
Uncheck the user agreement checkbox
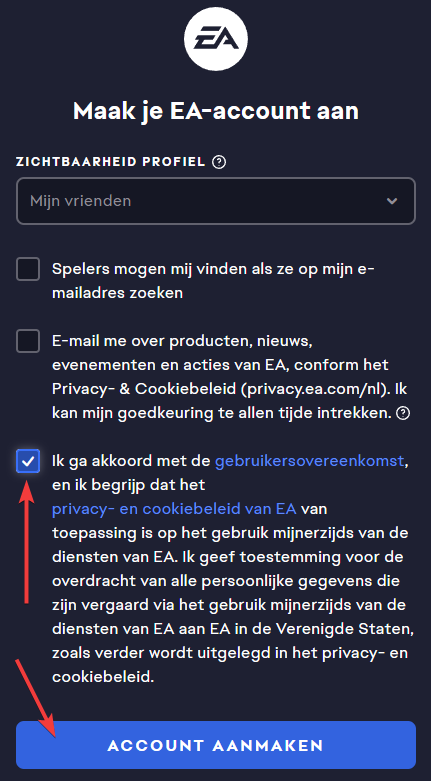pyautogui.click(x=28, y=461)
